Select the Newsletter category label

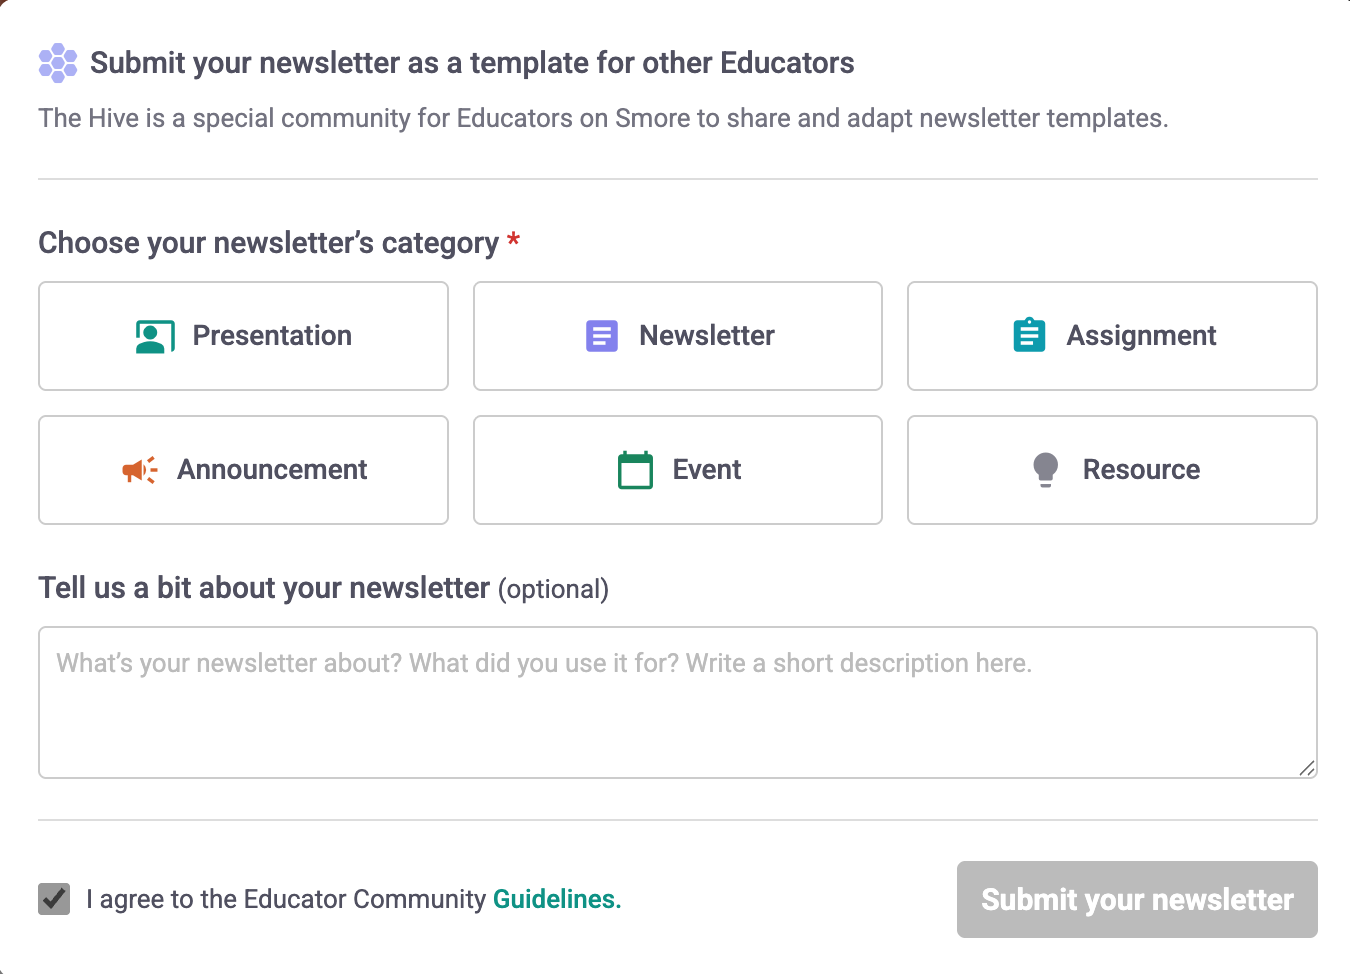(707, 336)
